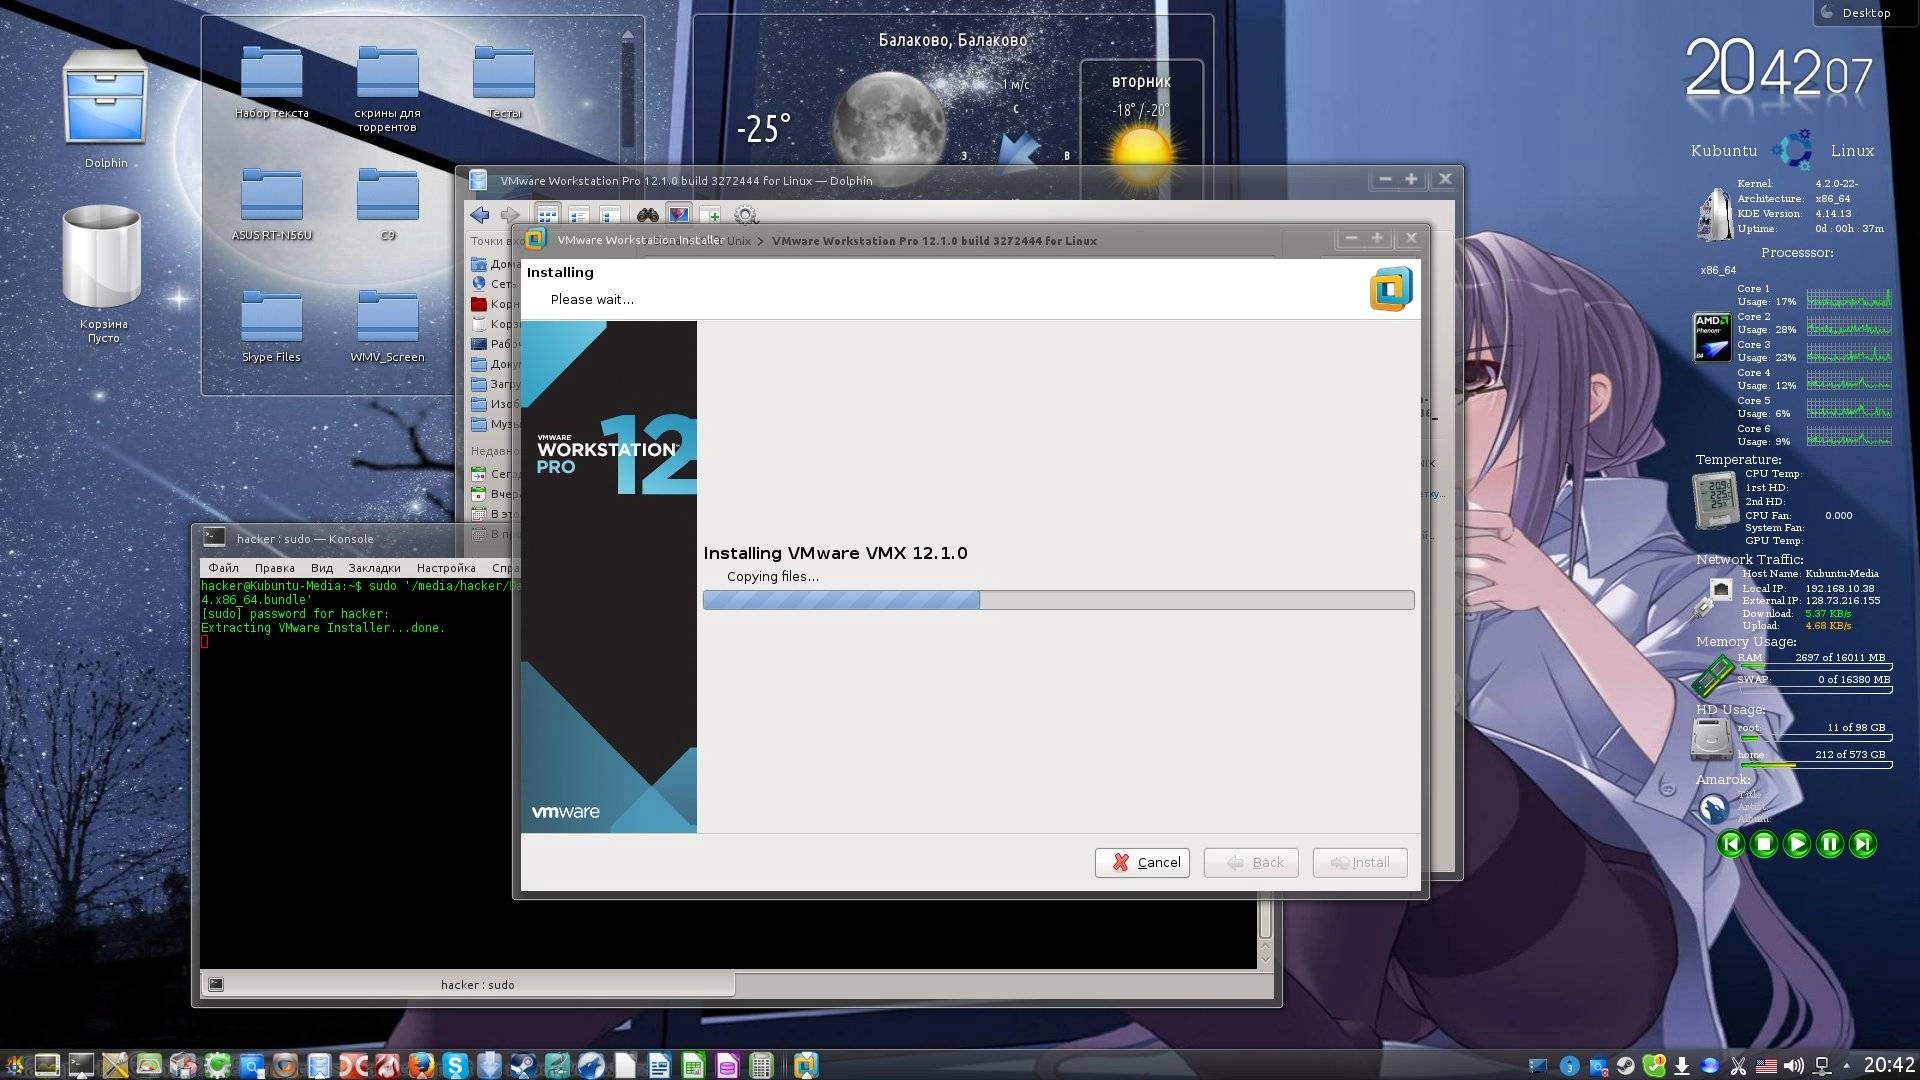Viewport: 1920px width, 1080px height.
Task: Click the Klipper scissors tray icon
Action: pyautogui.click(x=1738, y=1066)
